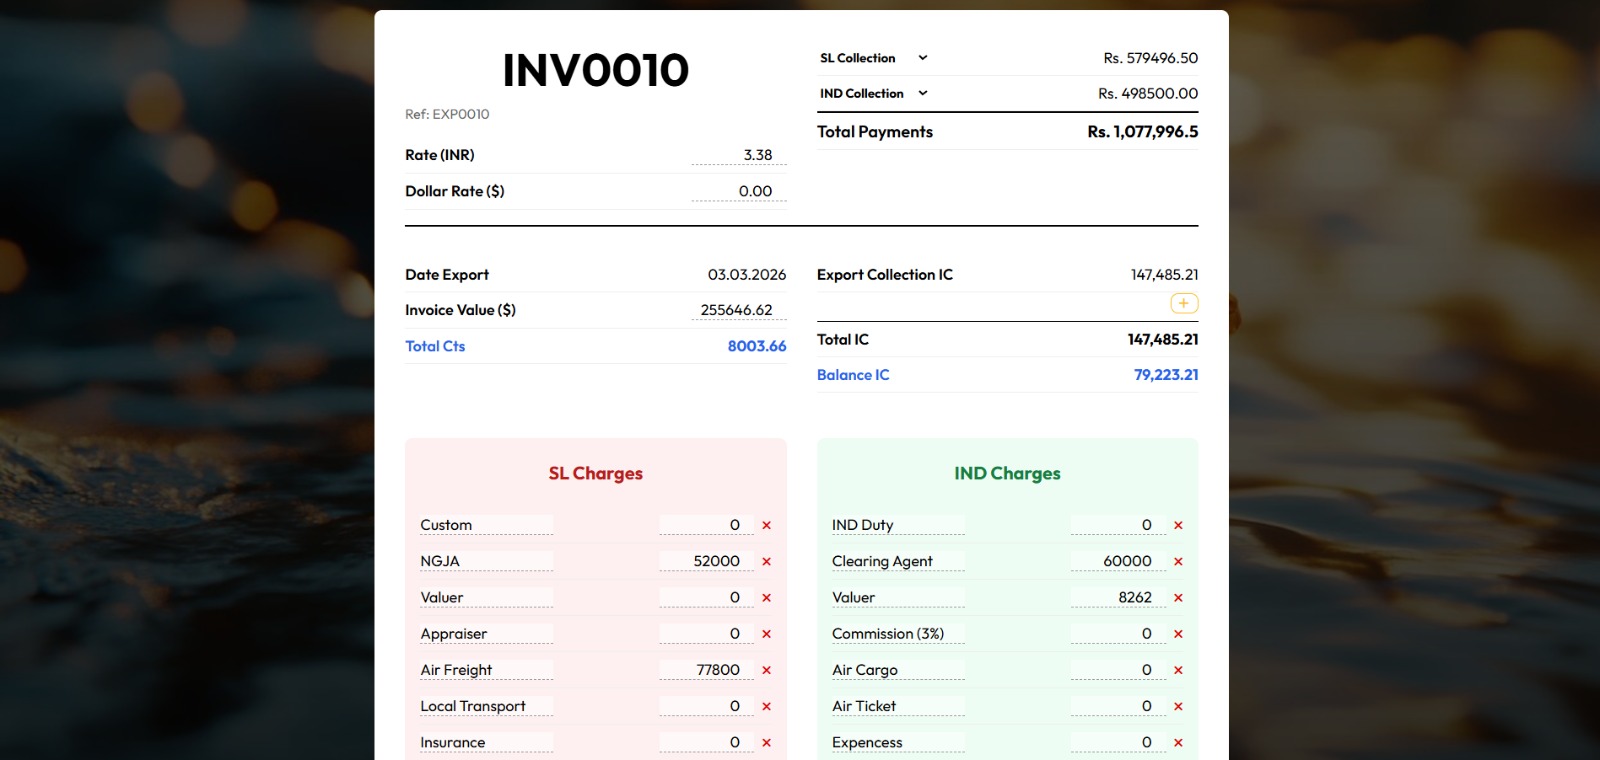Rename the Air Freight charge label
This screenshot has height=760, width=1600.
click(x=486, y=670)
